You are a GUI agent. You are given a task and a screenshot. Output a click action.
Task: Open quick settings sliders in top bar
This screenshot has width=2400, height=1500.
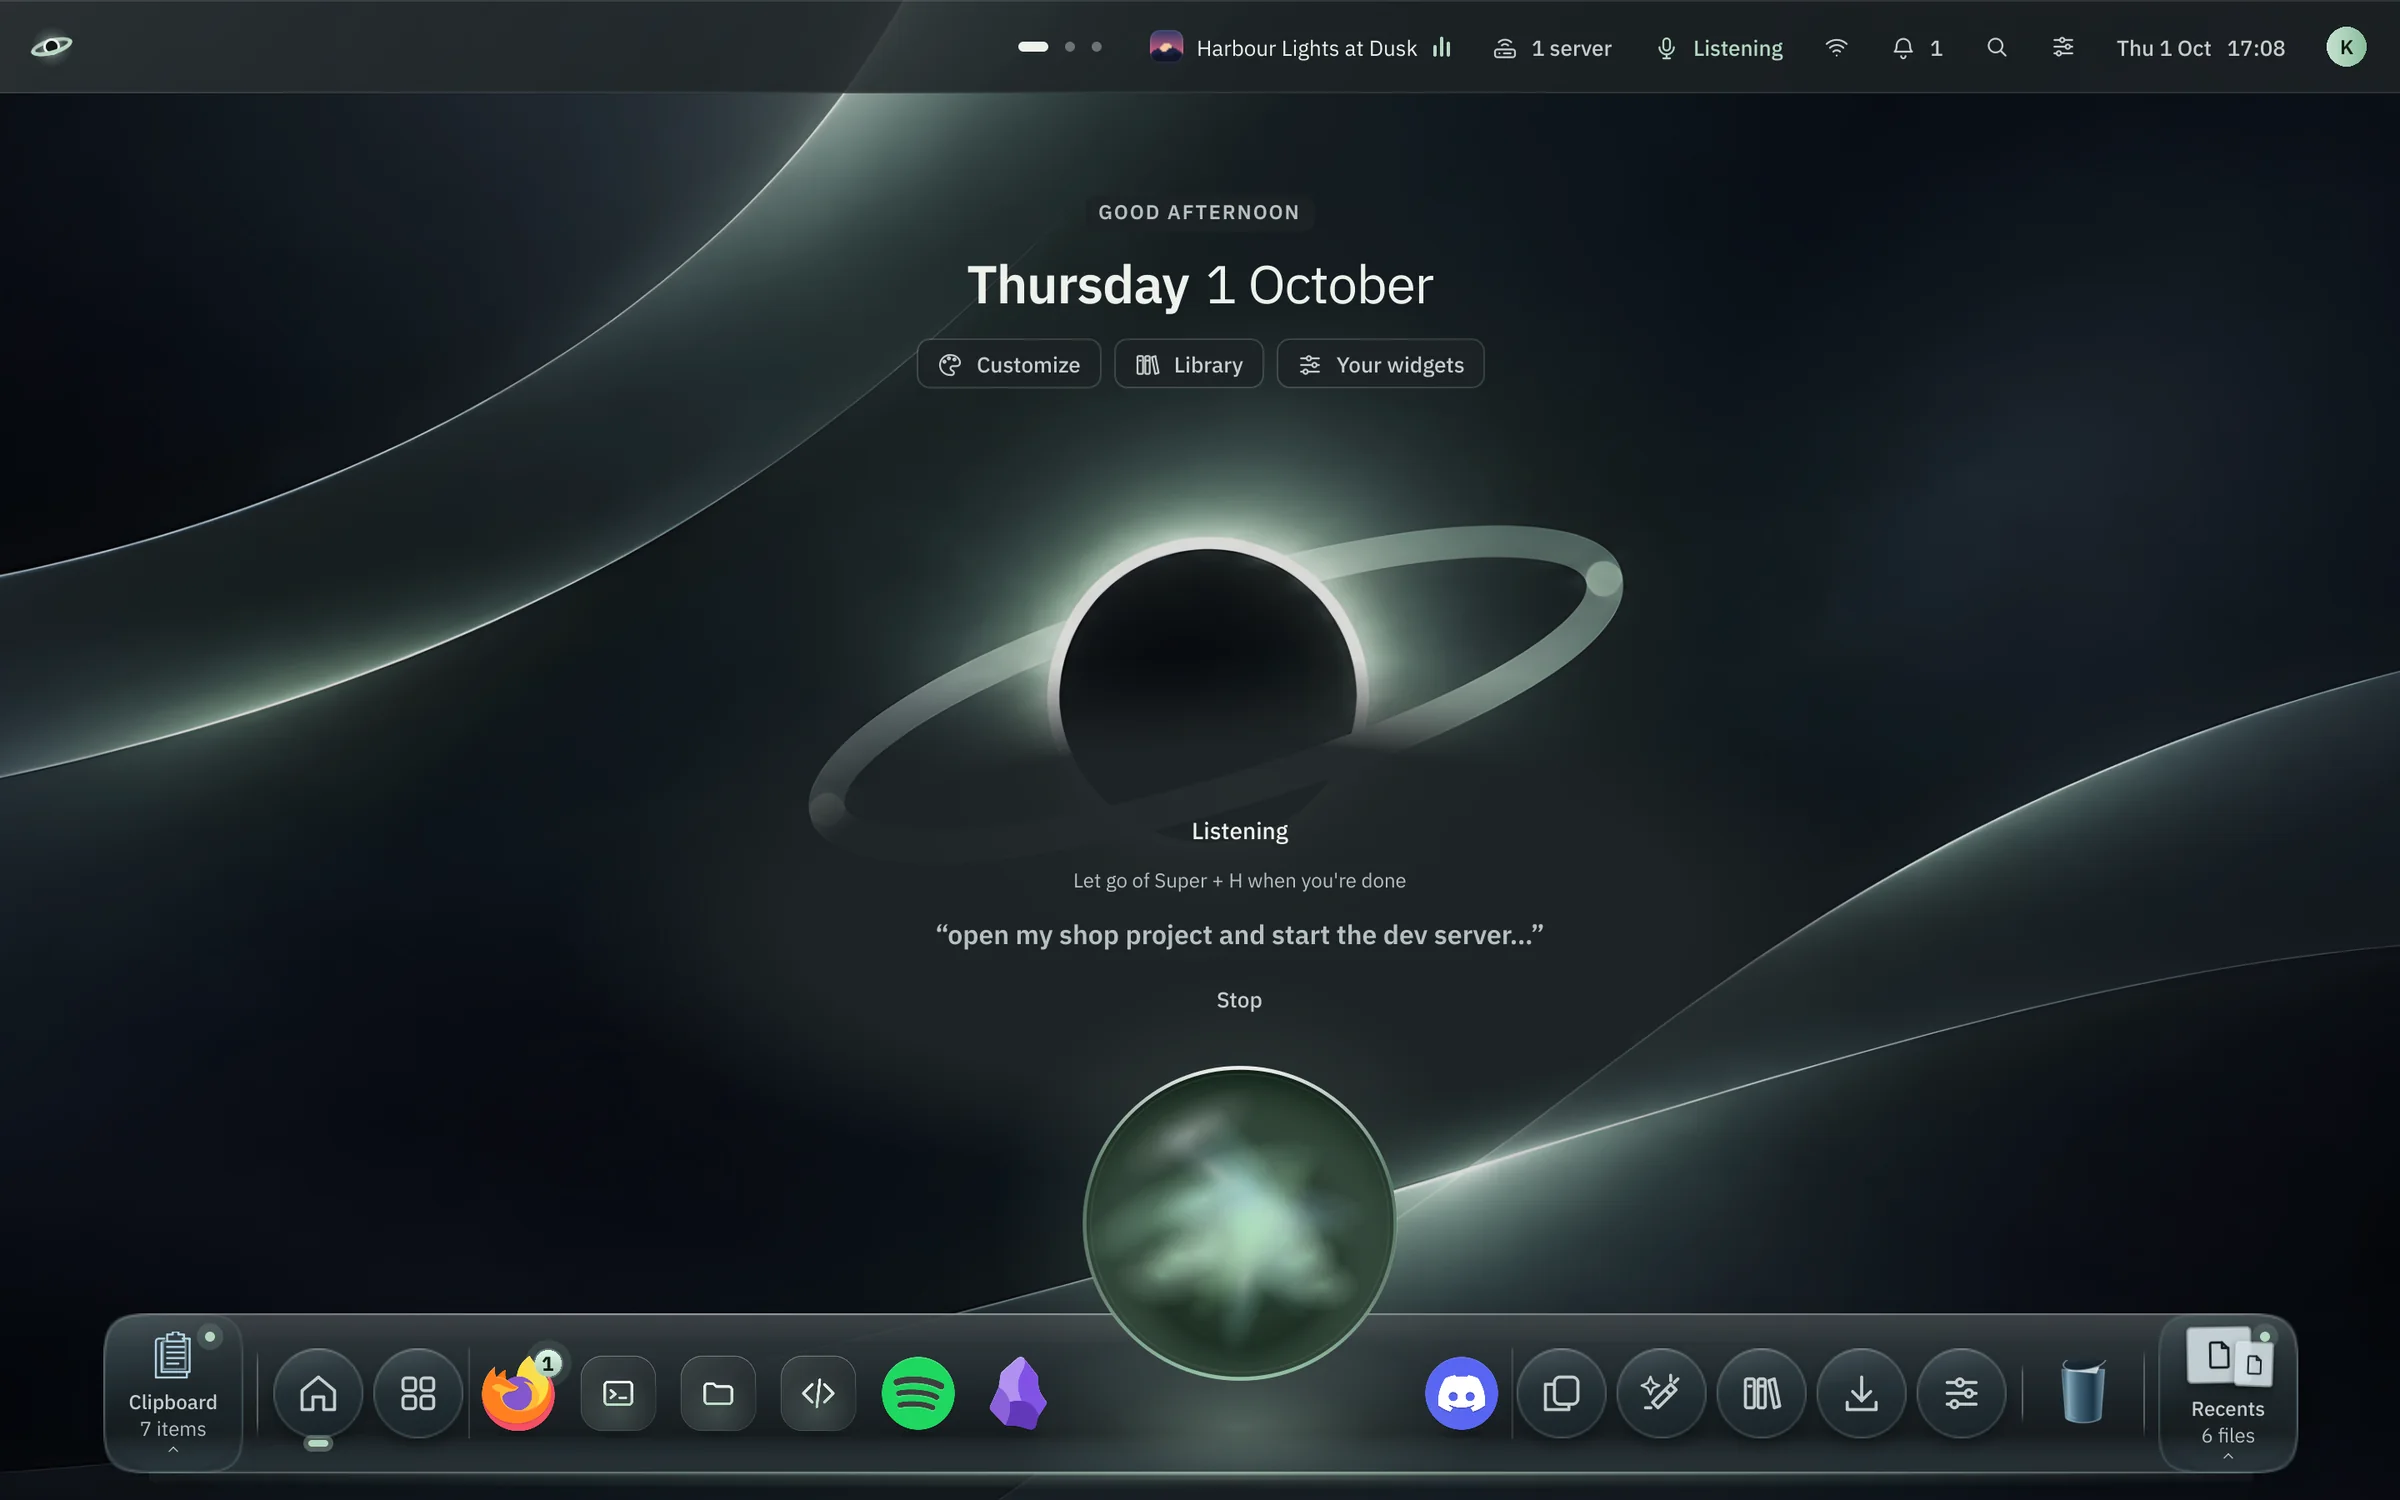2063,47
